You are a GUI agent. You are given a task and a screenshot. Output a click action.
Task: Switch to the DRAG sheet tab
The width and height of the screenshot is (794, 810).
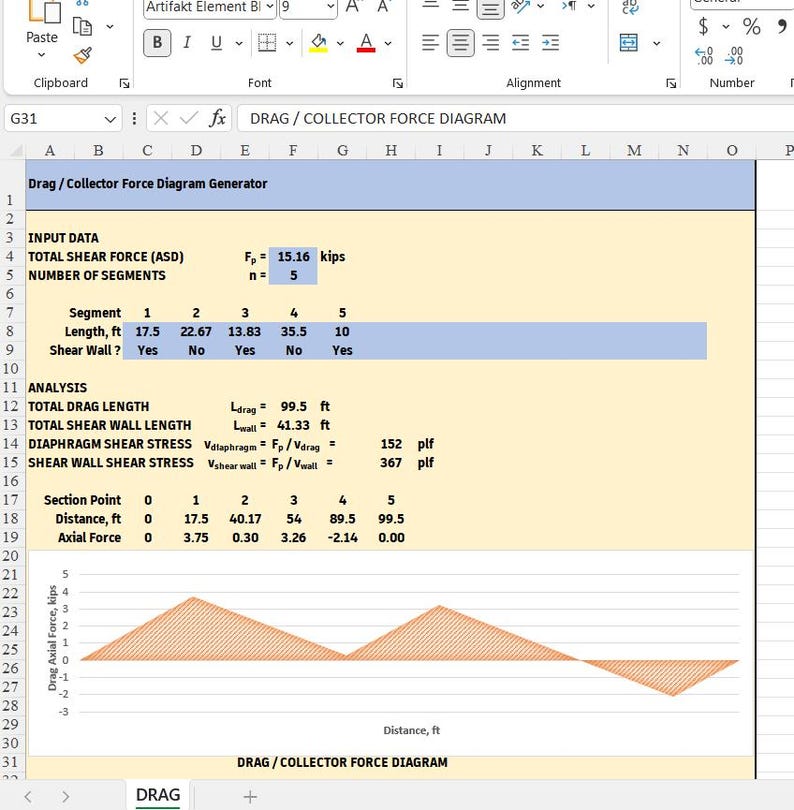click(158, 795)
